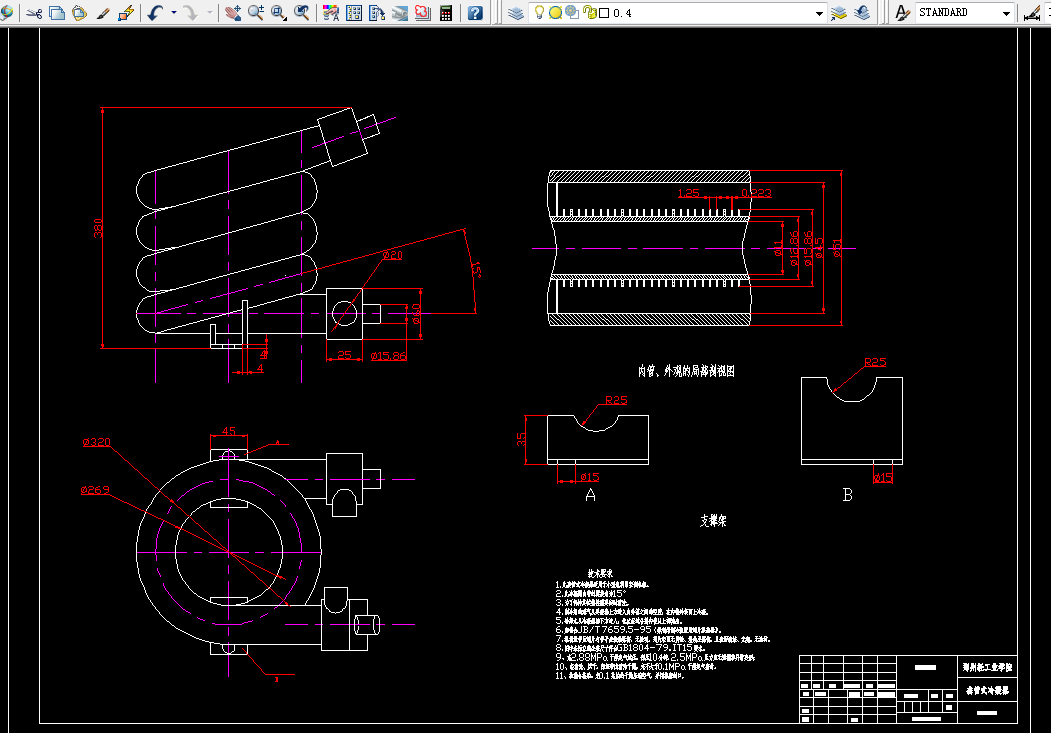Image resolution: width=1051 pixels, height=733 pixels.
Task: Select the Match Properties brush icon
Action: (103, 13)
